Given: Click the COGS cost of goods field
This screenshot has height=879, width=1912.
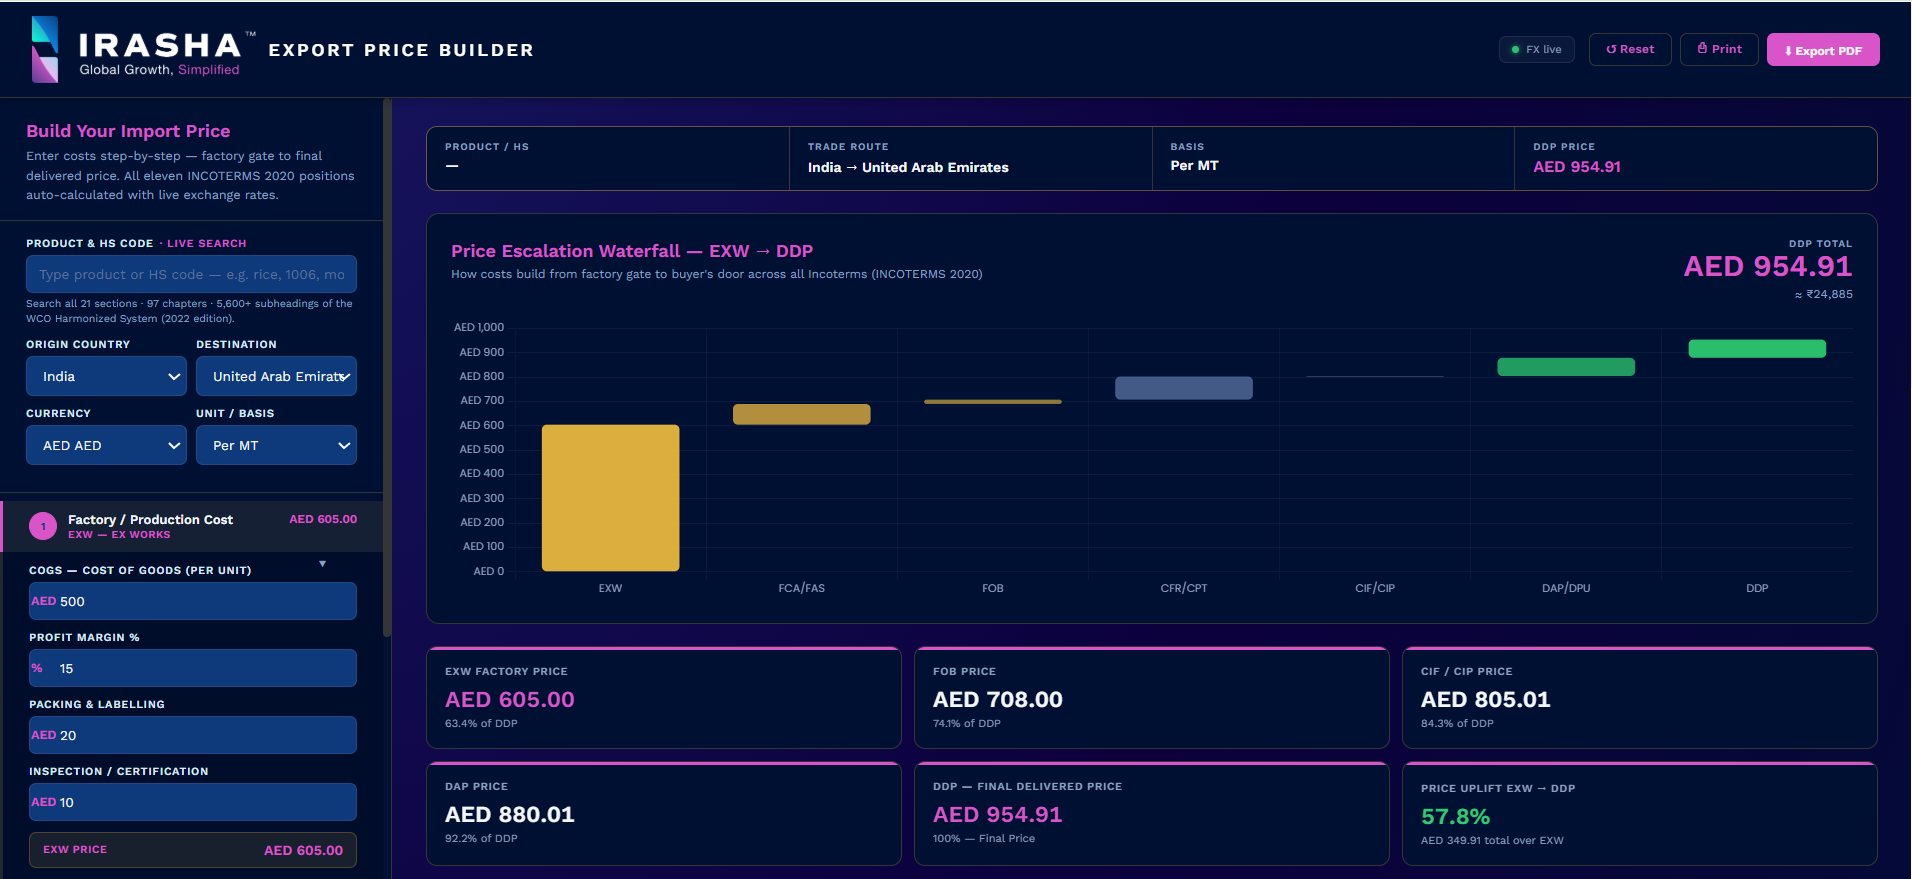Looking at the screenshot, I should [x=192, y=601].
